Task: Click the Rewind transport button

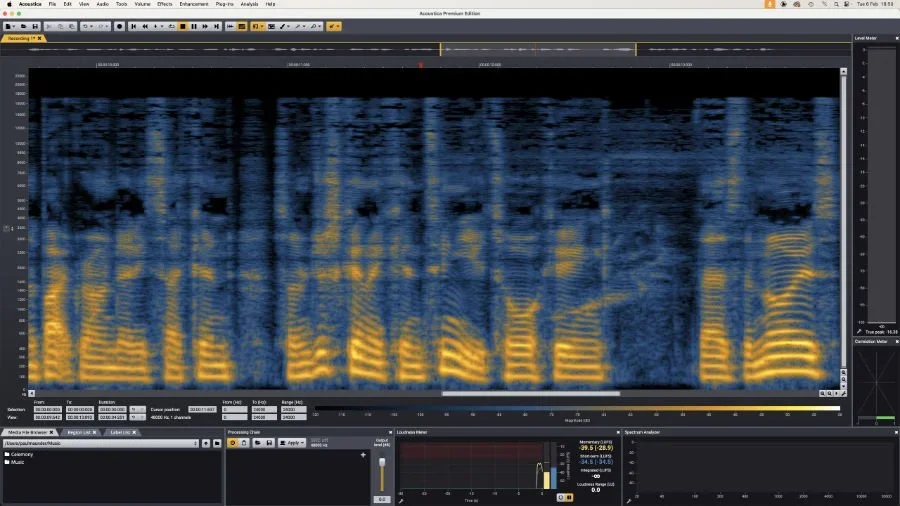Action: point(145,26)
